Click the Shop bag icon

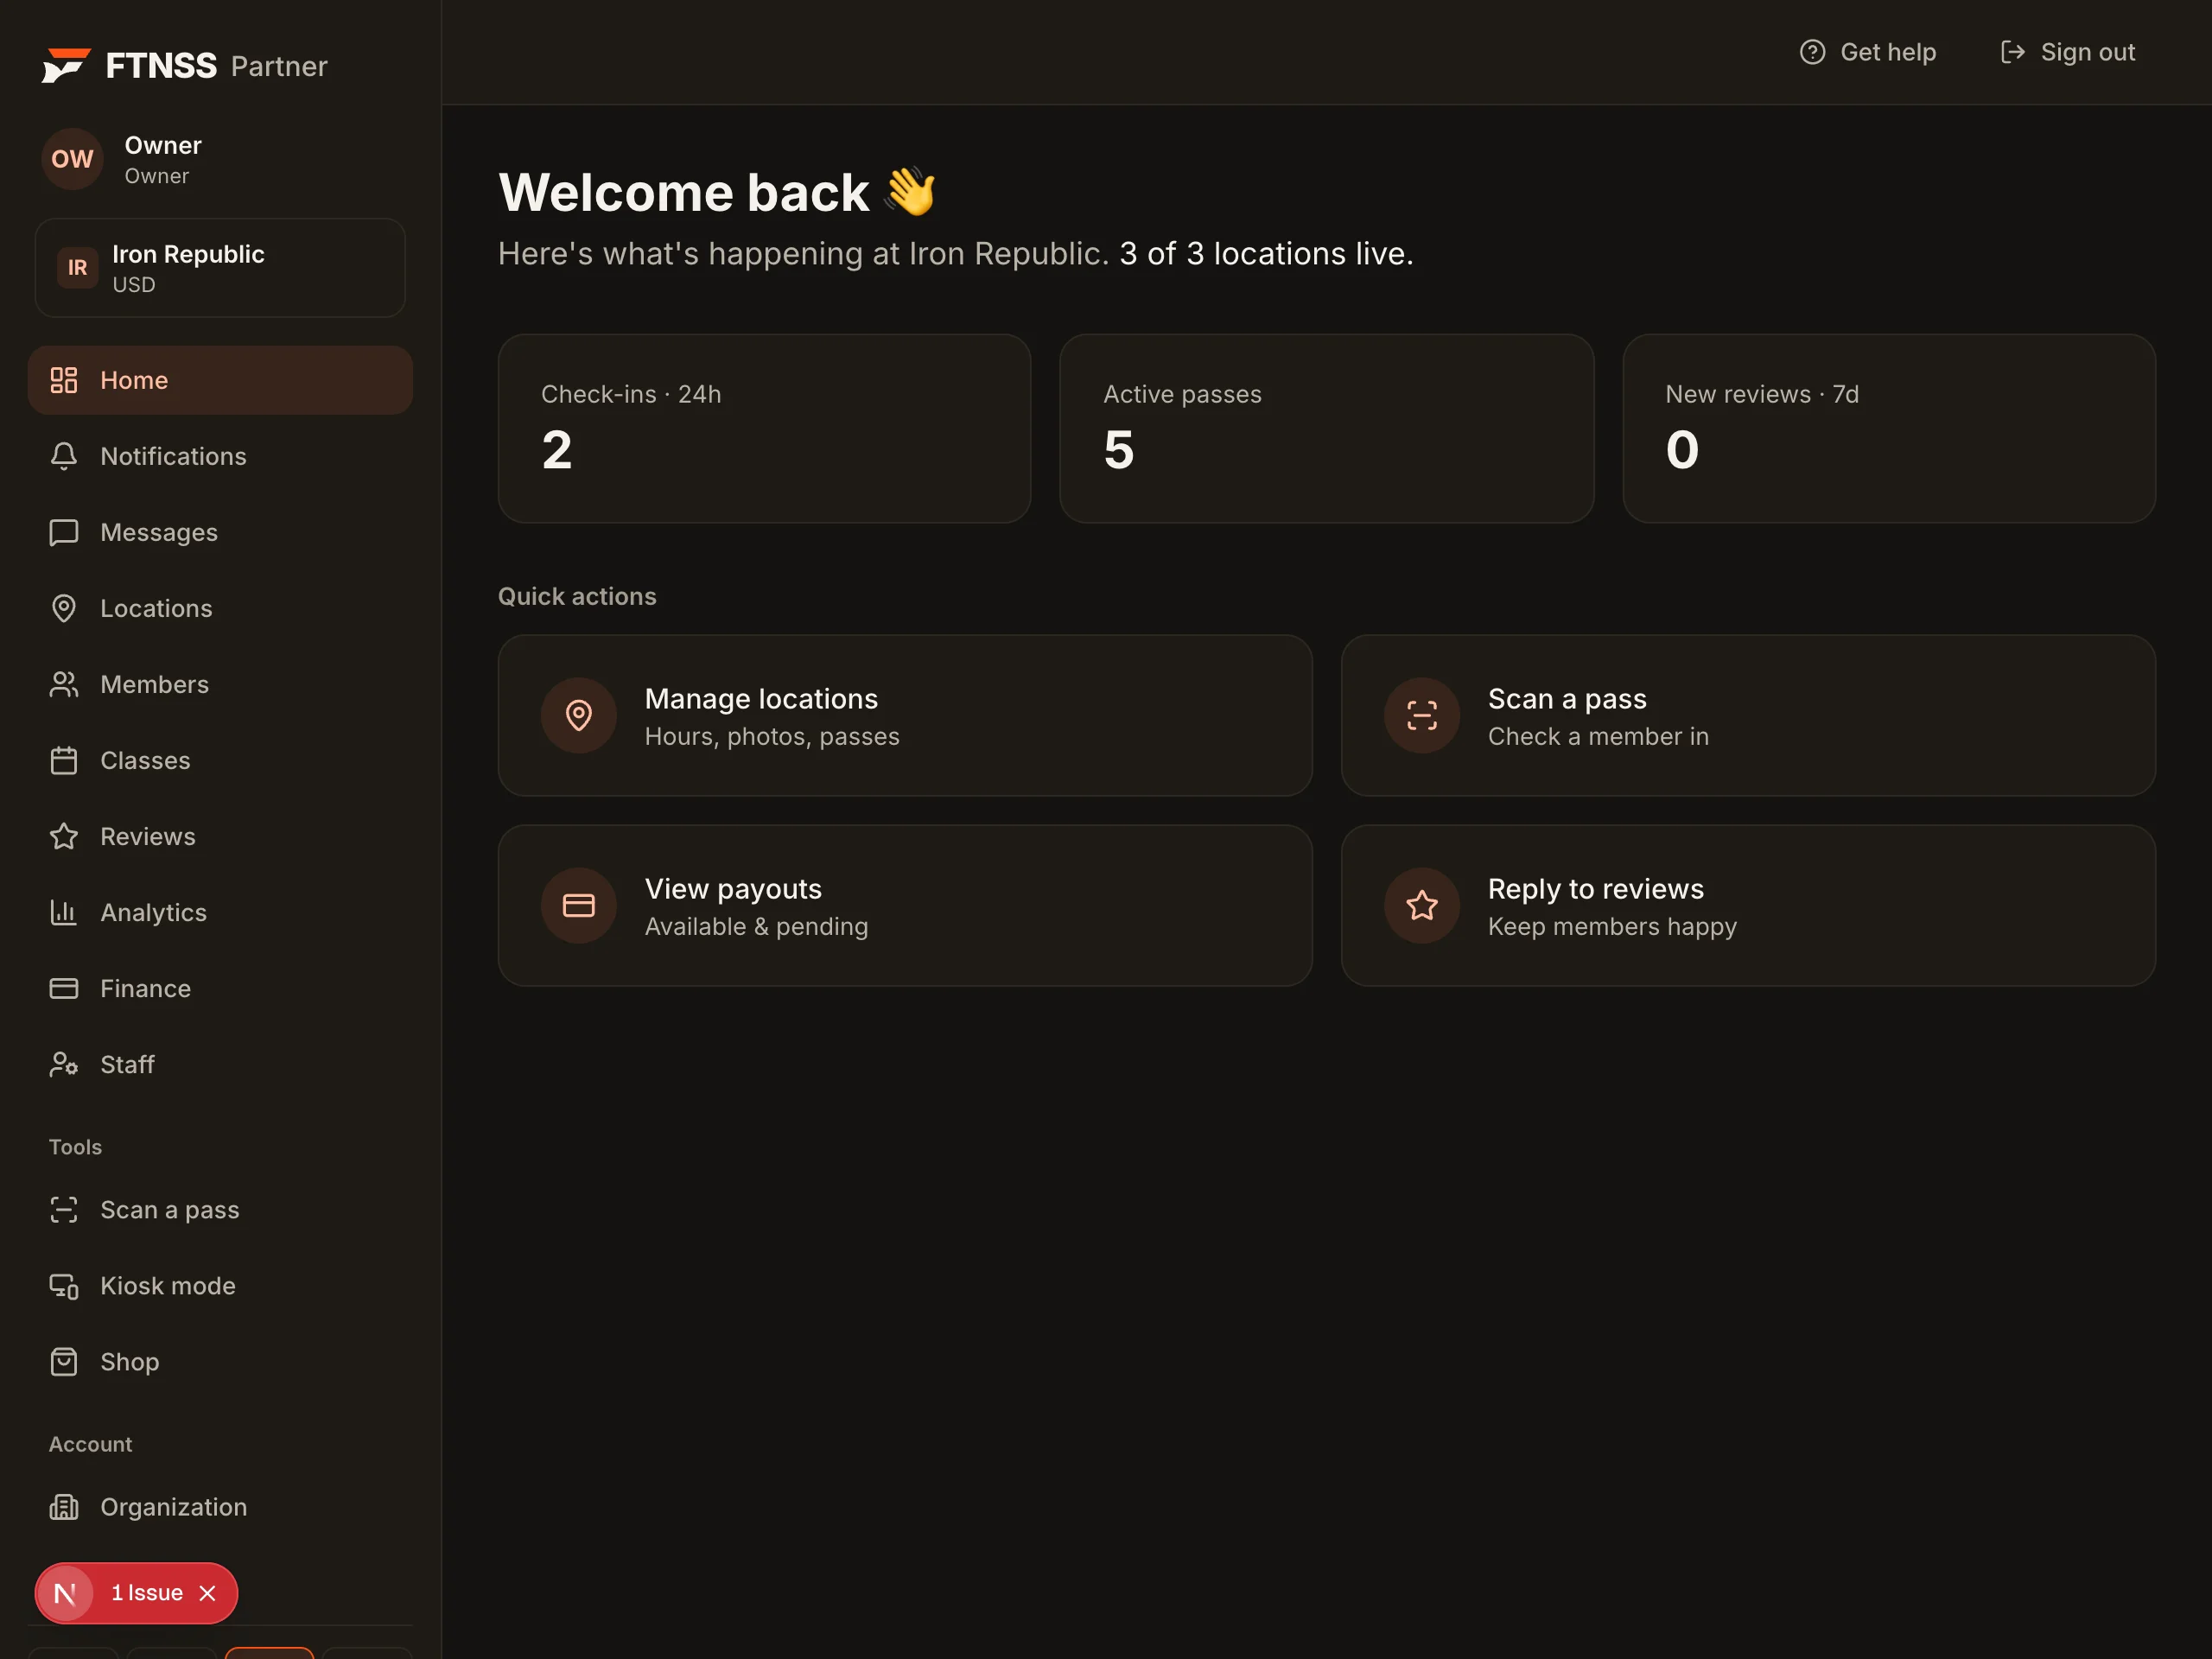[x=64, y=1362]
